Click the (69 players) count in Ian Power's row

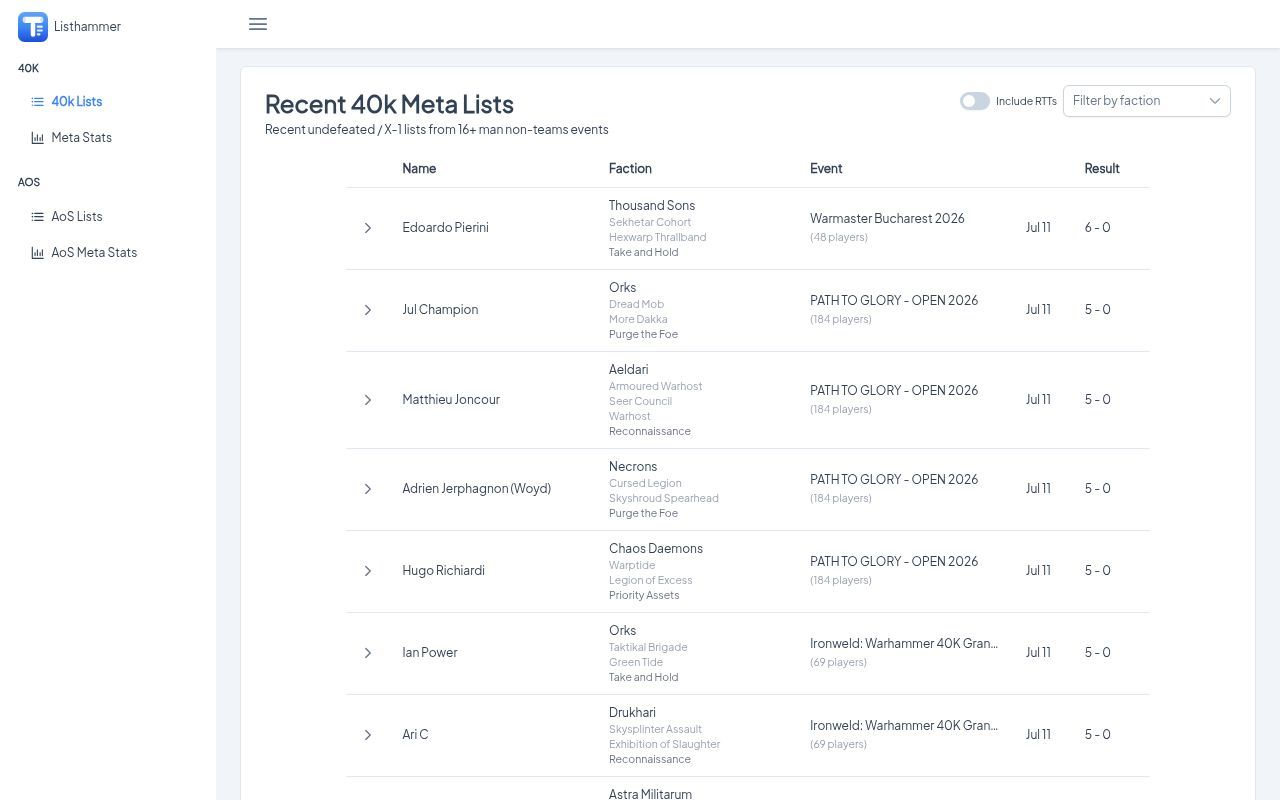(839, 662)
